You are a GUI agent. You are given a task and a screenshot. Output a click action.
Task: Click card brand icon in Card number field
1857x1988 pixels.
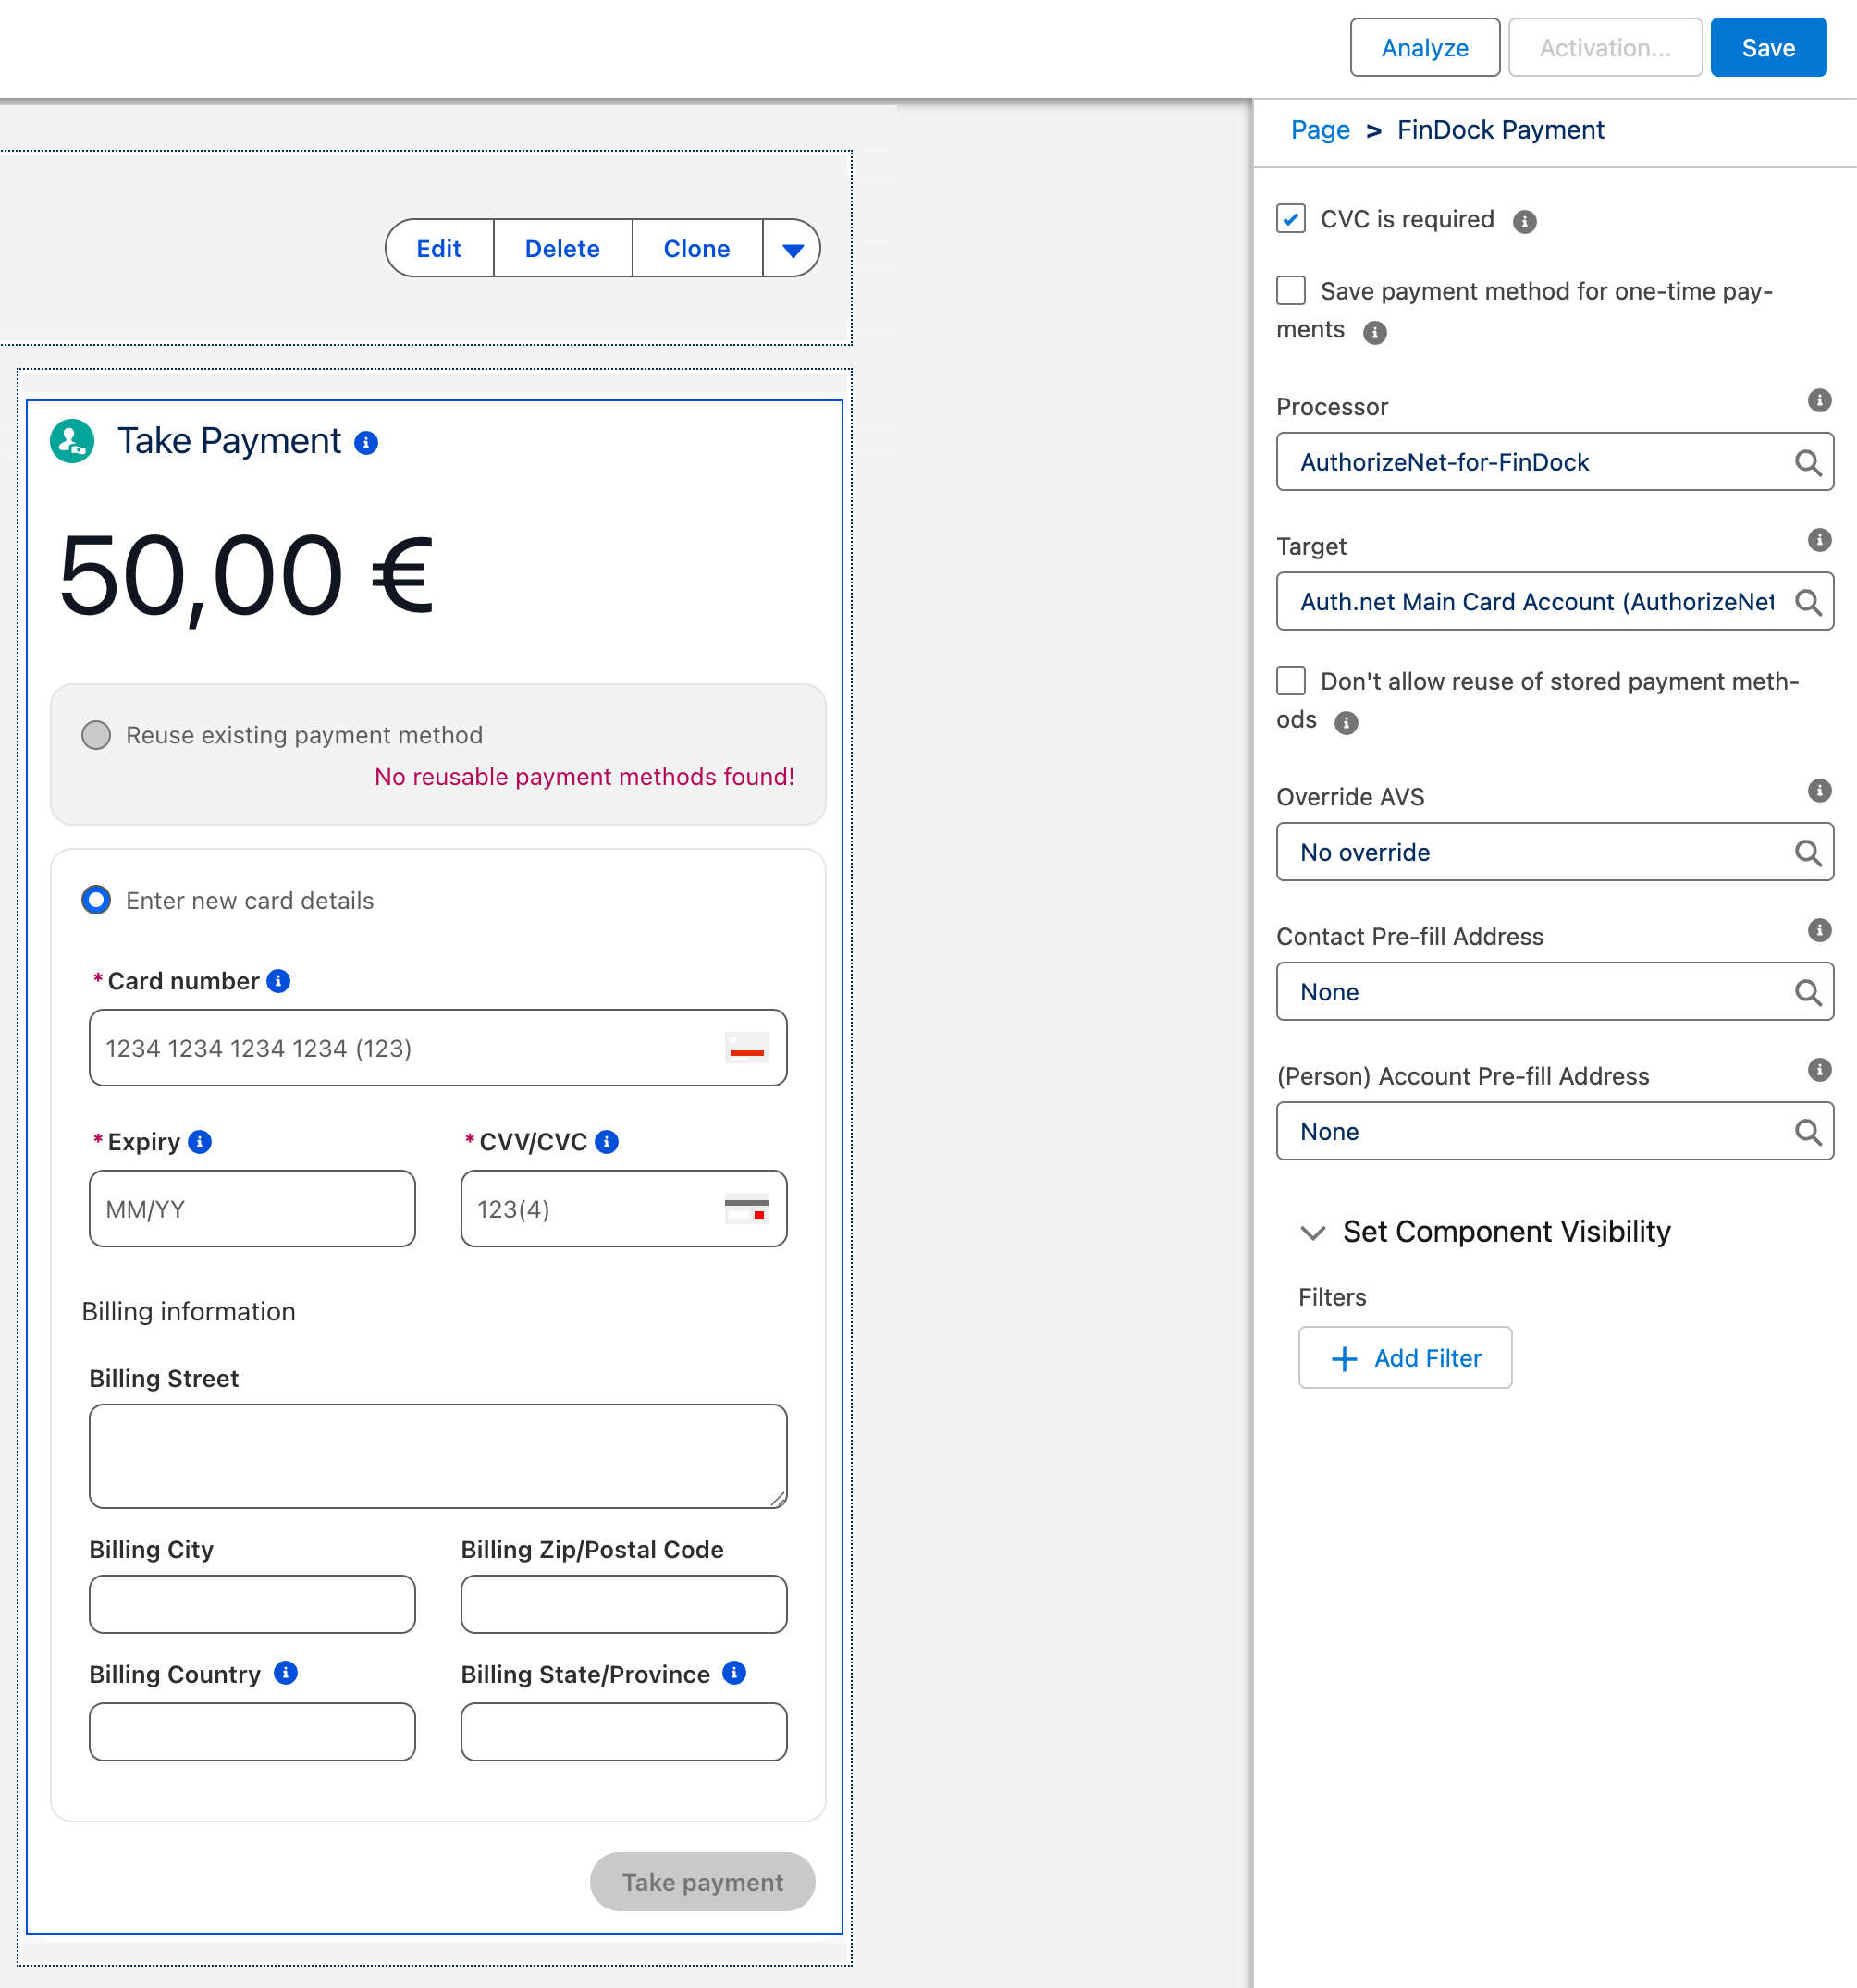pyautogui.click(x=747, y=1047)
